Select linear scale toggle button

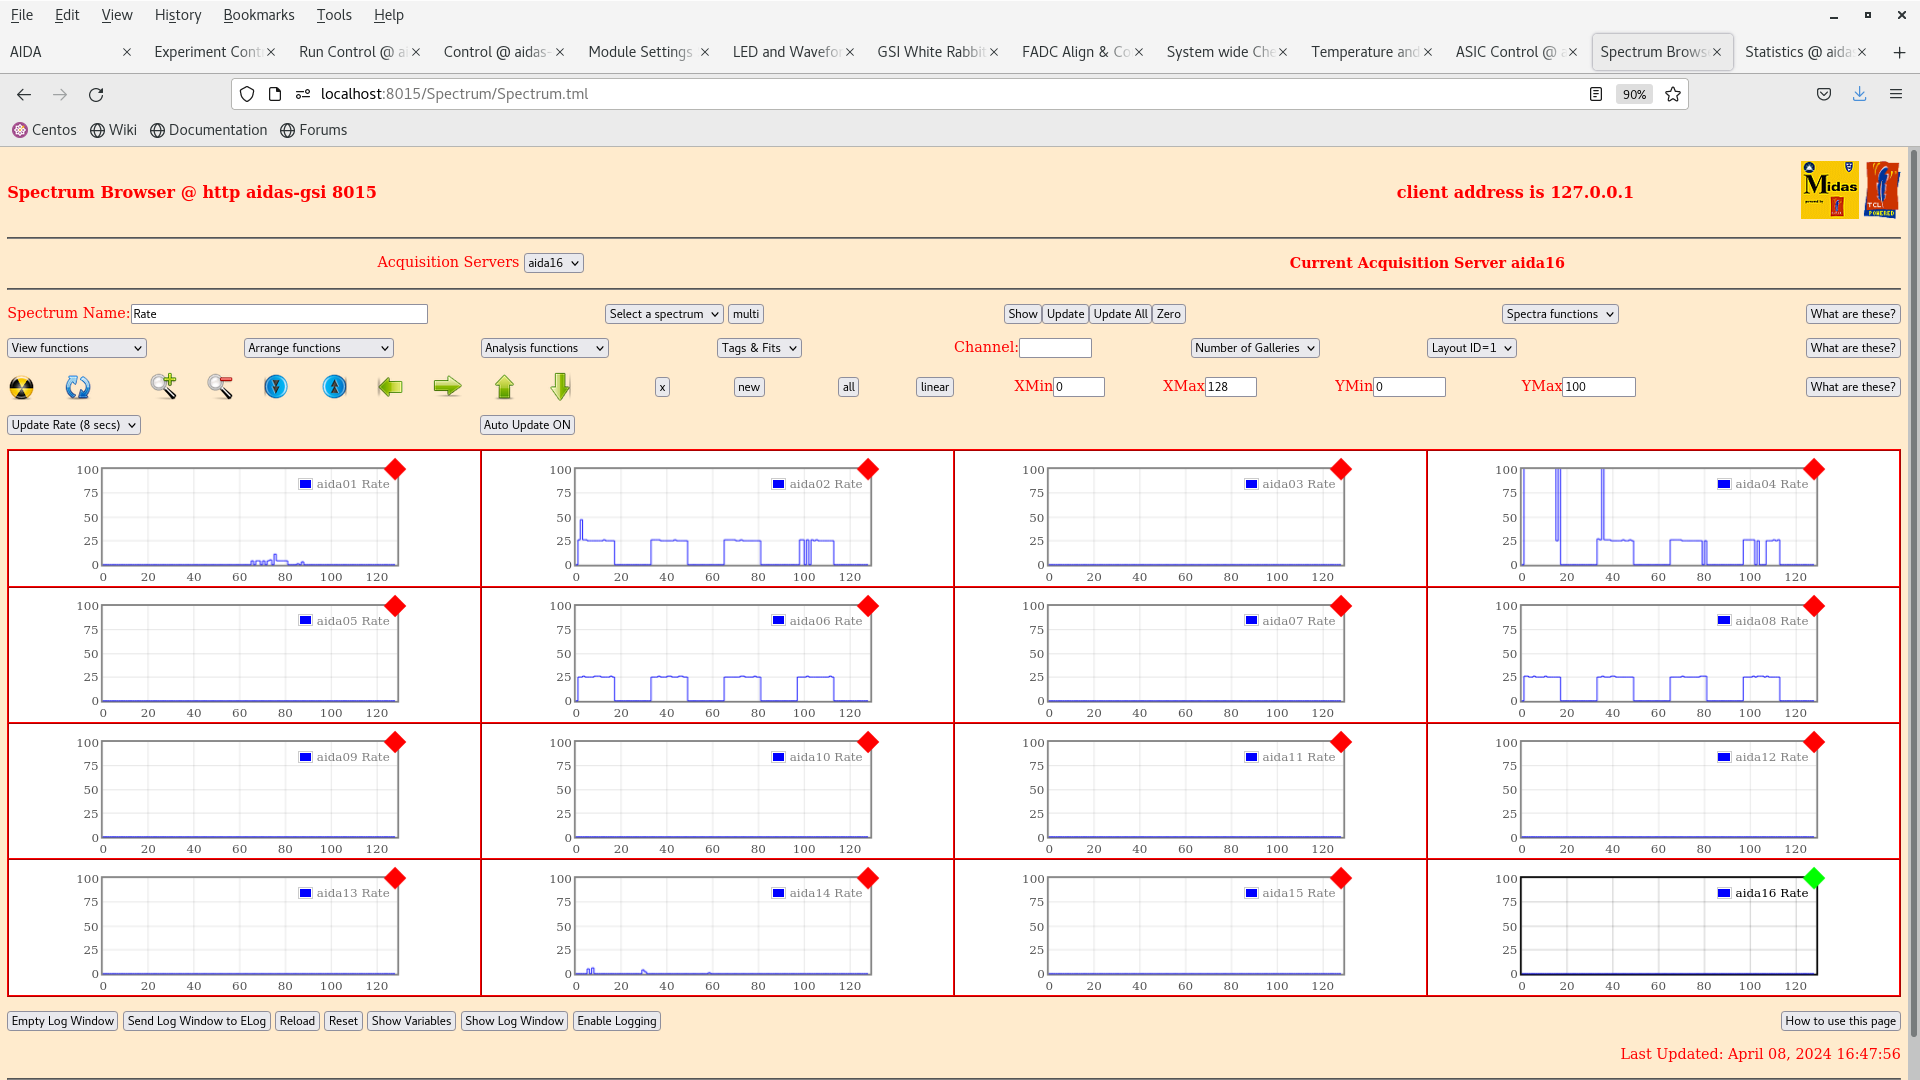point(935,386)
